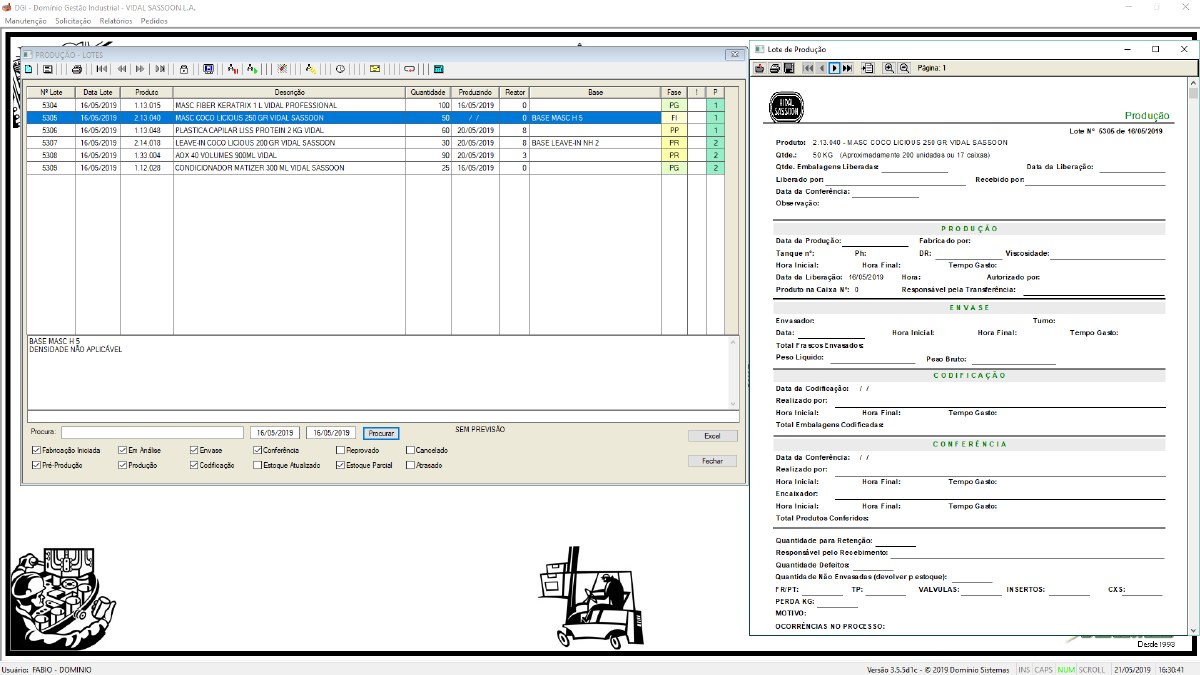Zoom out on the production report

click(x=904, y=68)
